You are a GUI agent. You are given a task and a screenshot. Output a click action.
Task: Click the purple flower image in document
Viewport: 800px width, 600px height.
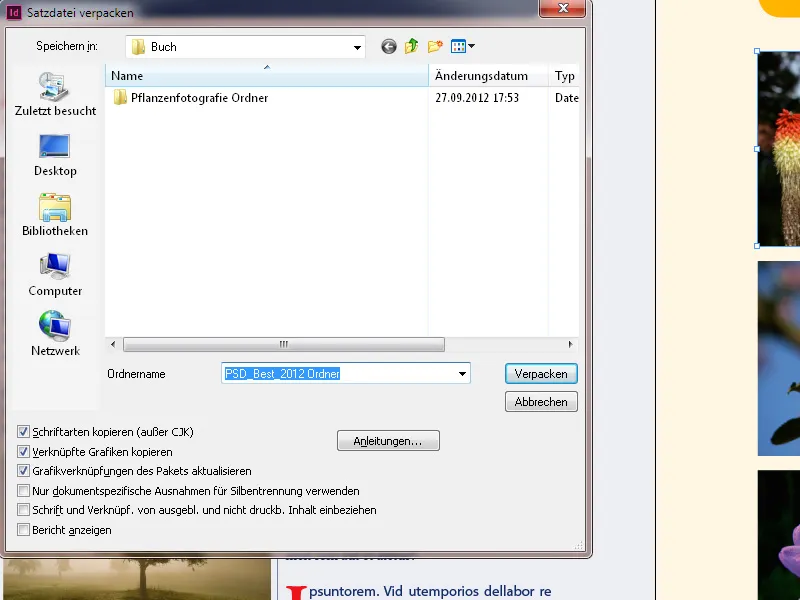point(779,535)
